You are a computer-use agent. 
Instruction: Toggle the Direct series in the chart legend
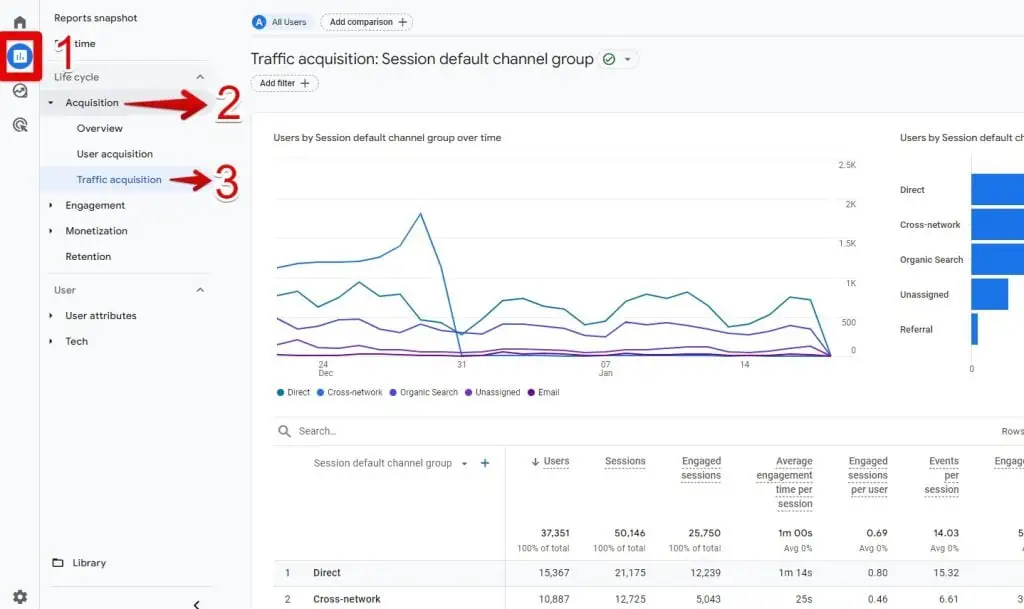pyautogui.click(x=292, y=392)
